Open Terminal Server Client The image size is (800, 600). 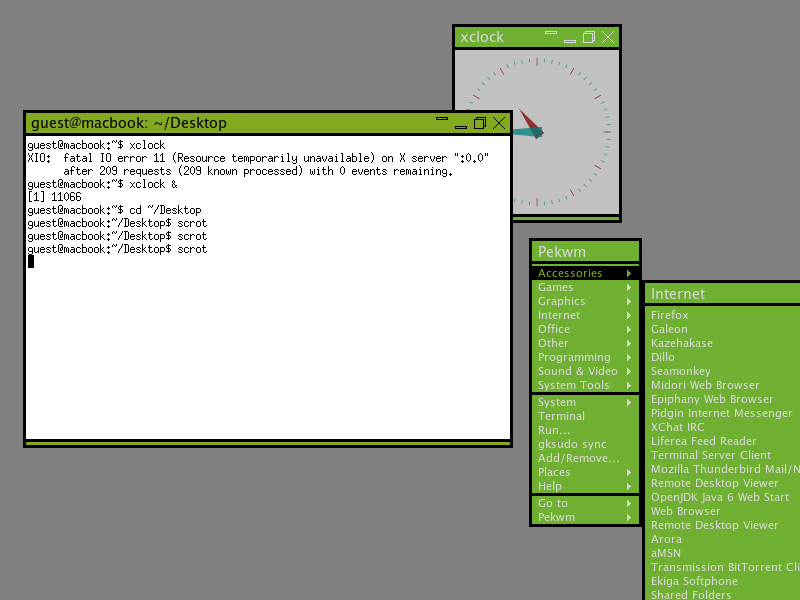tap(722, 456)
